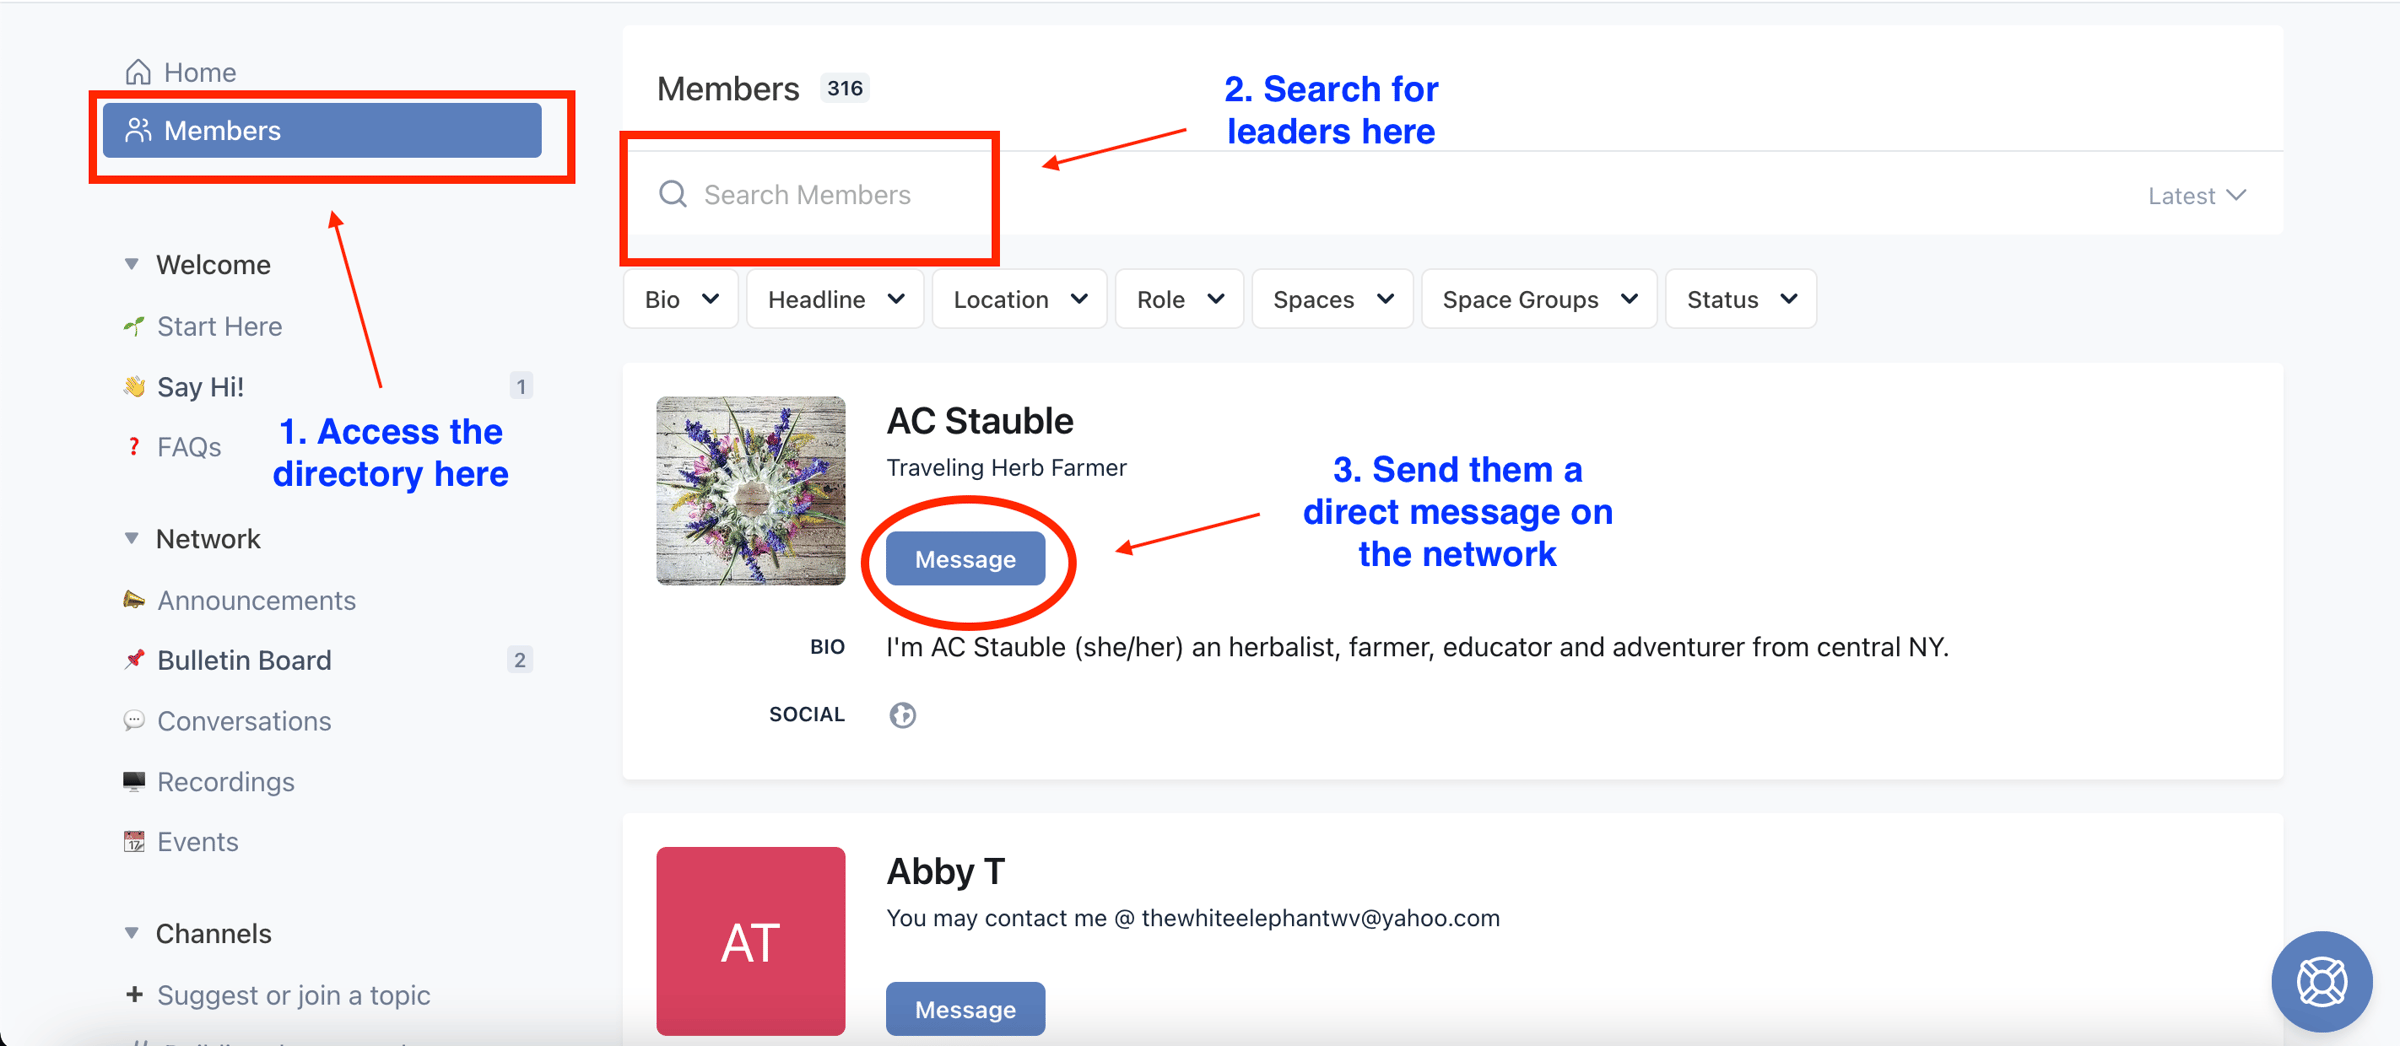Click the Bulletin Board pushpin icon
Screen dimensions: 2400x1046
[x=134, y=660]
